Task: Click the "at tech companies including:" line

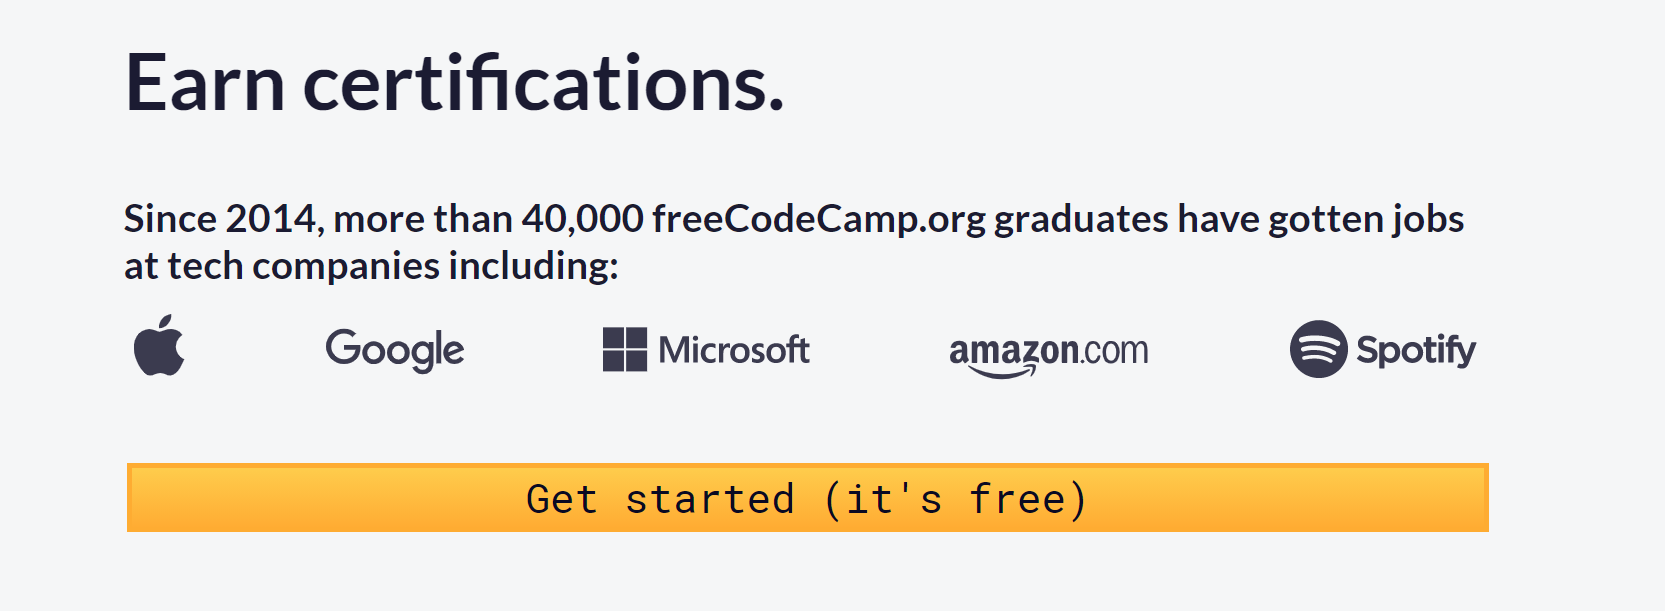Action: click(371, 267)
